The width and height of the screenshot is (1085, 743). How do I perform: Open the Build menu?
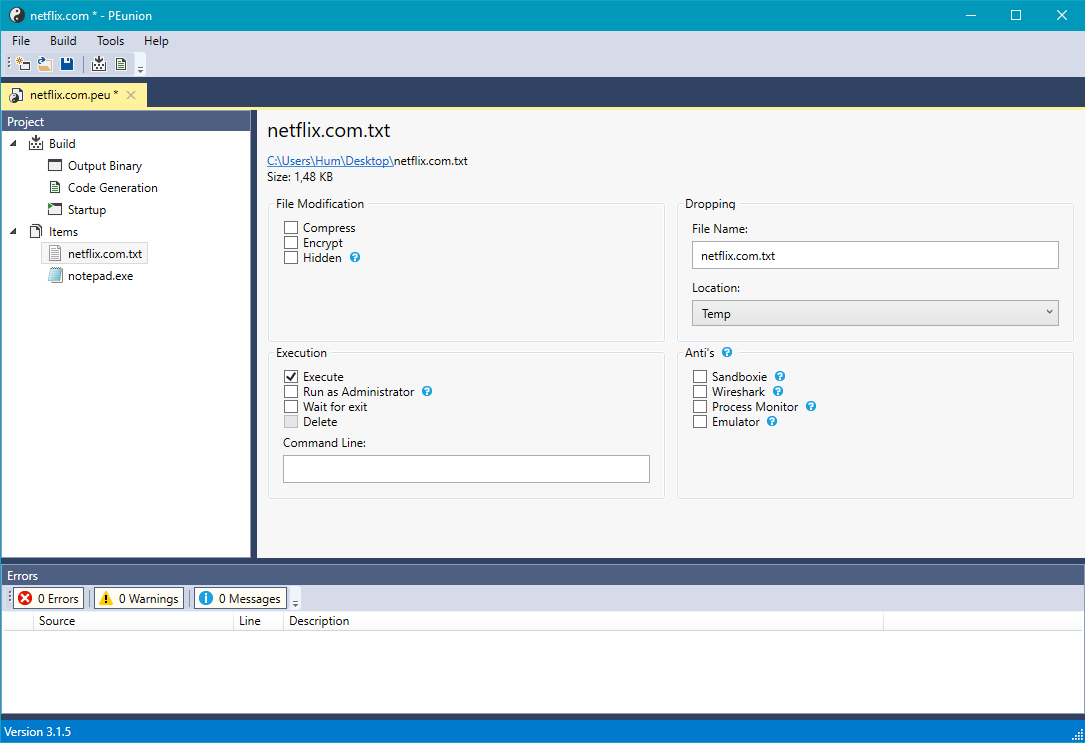coord(63,41)
